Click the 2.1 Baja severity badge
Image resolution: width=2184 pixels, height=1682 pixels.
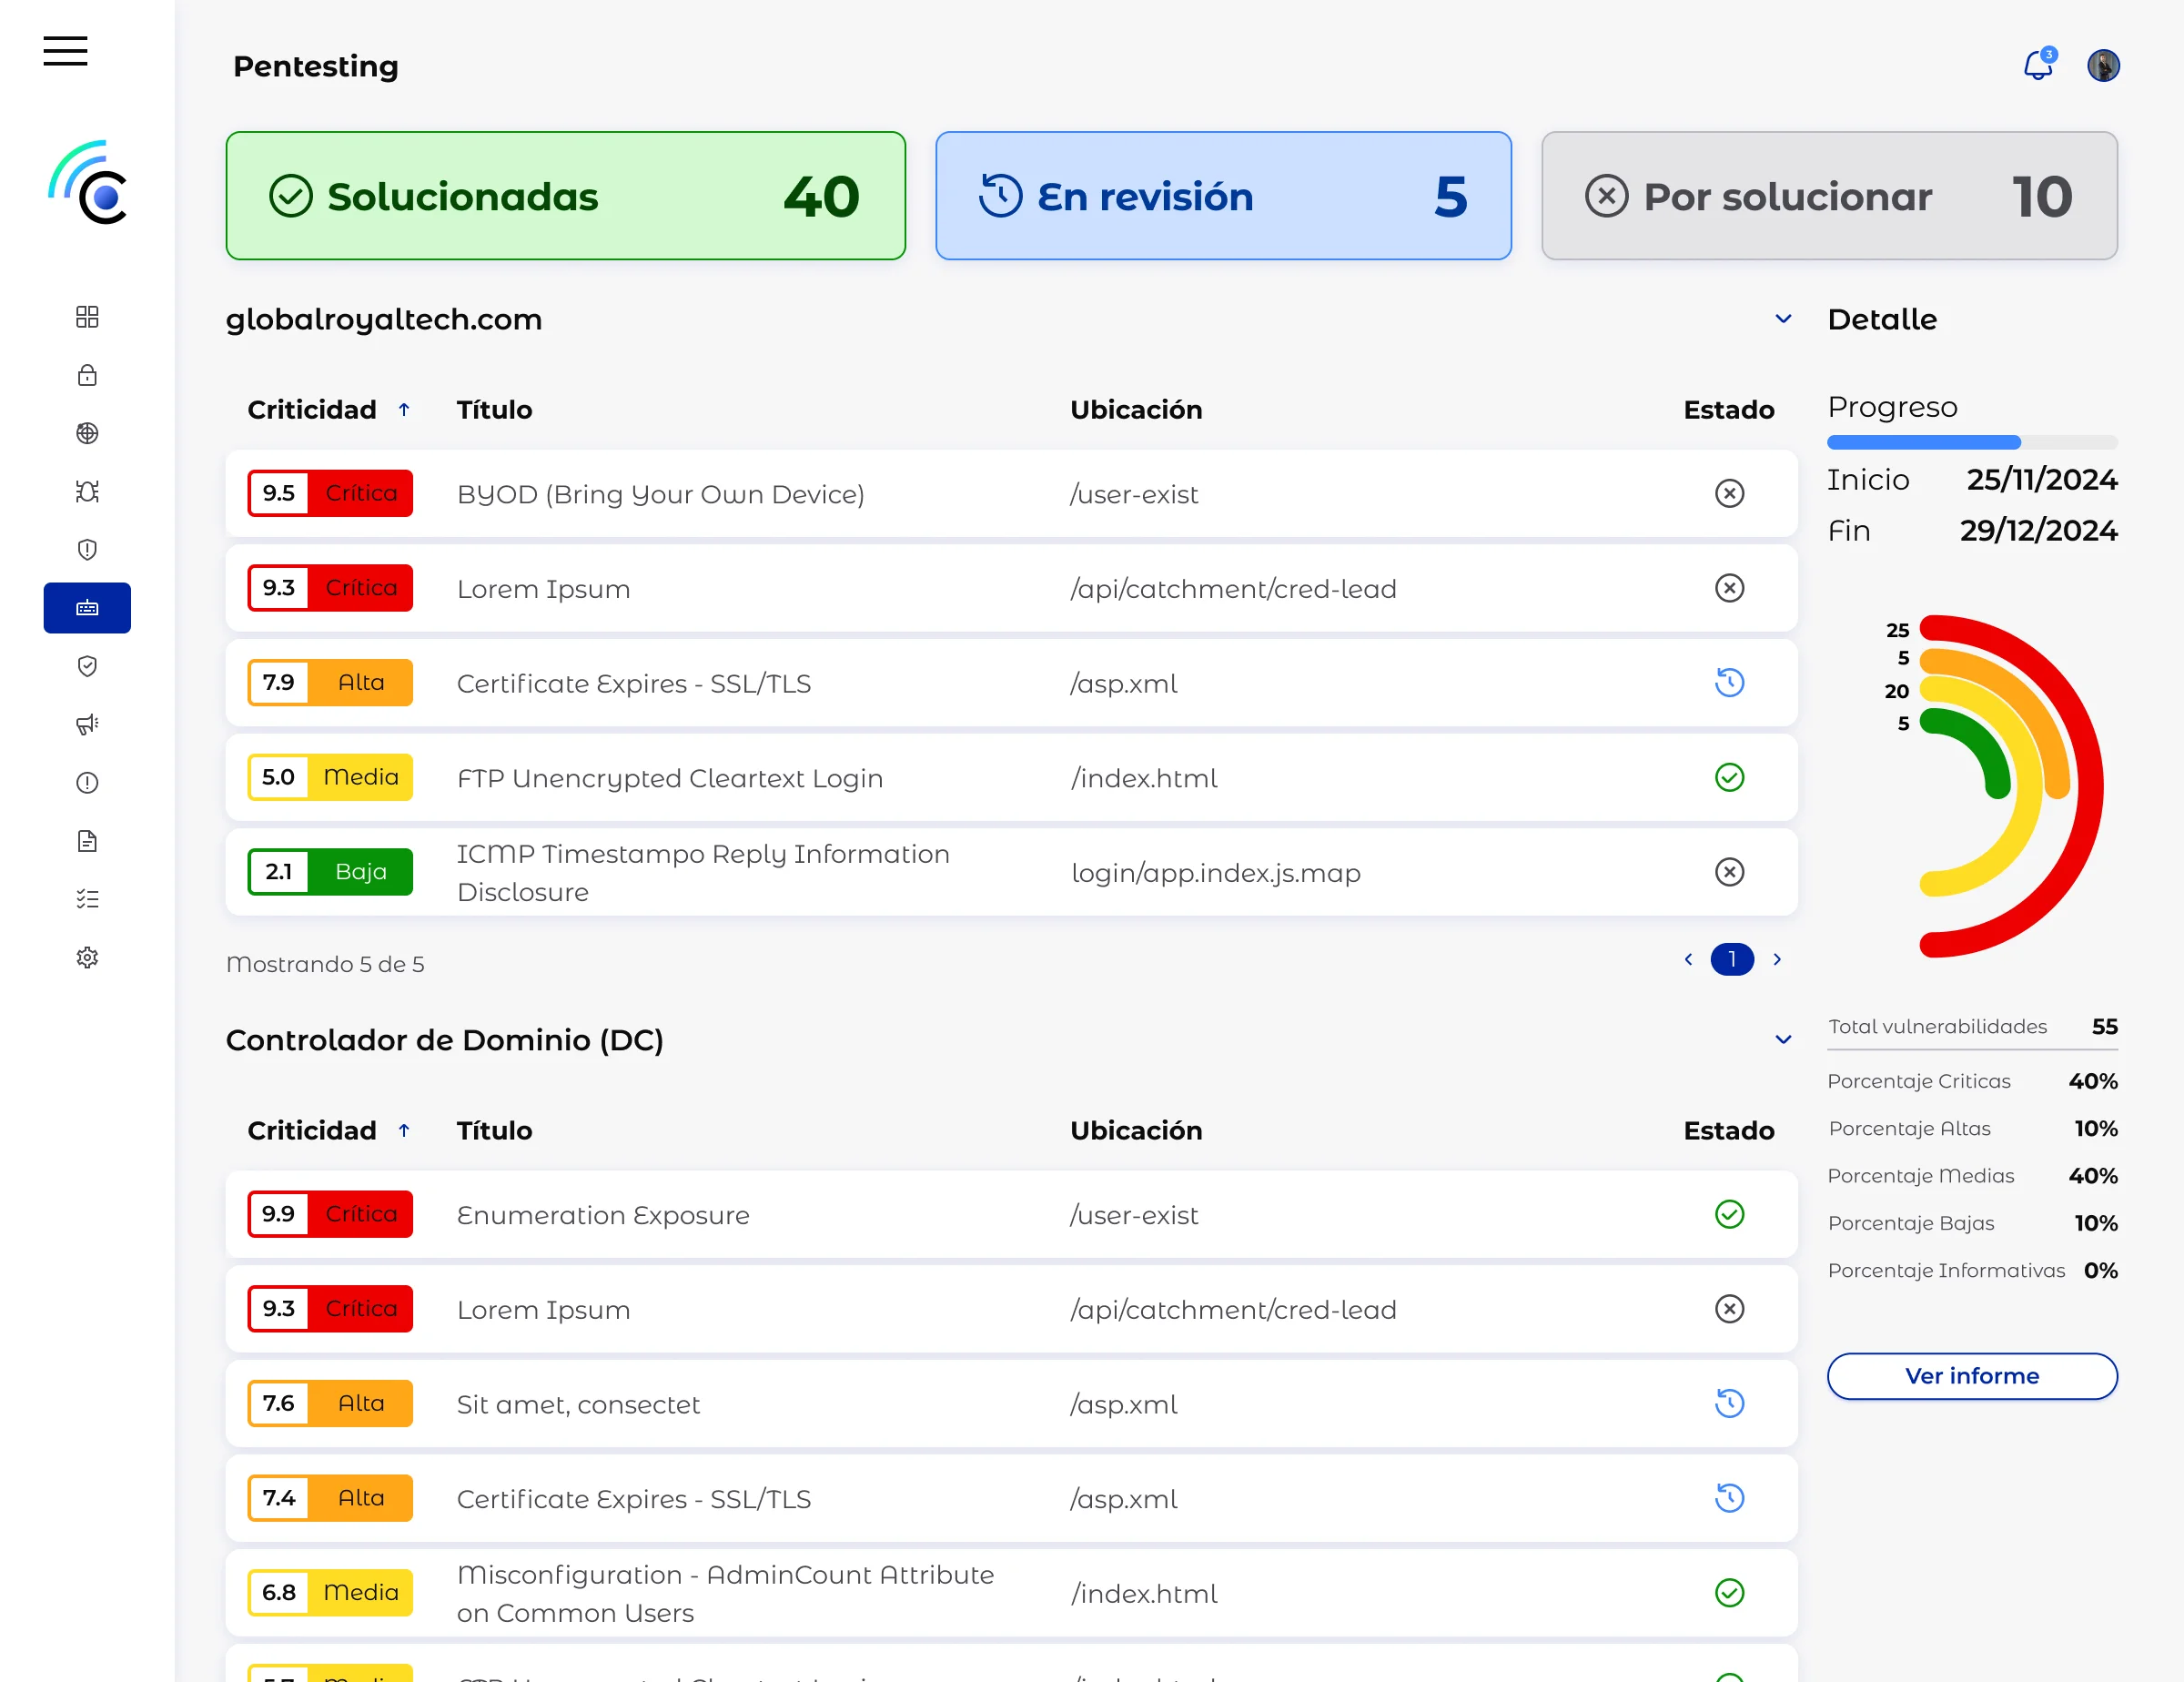tap(330, 872)
